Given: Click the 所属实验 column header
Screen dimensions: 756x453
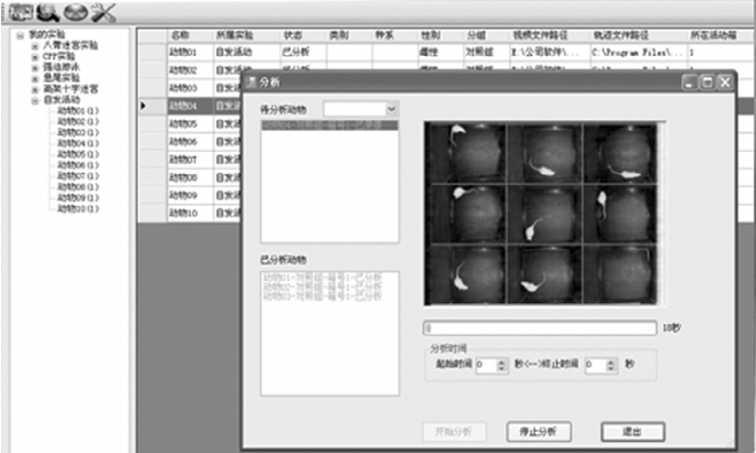Looking at the screenshot, I should [246, 36].
